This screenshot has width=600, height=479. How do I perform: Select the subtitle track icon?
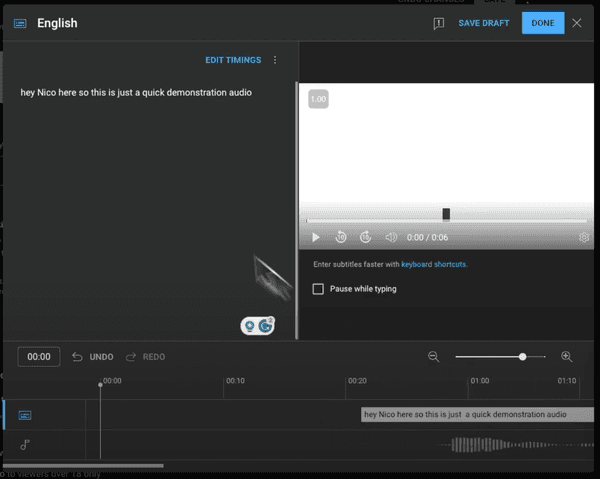click(x=25, y=415)
